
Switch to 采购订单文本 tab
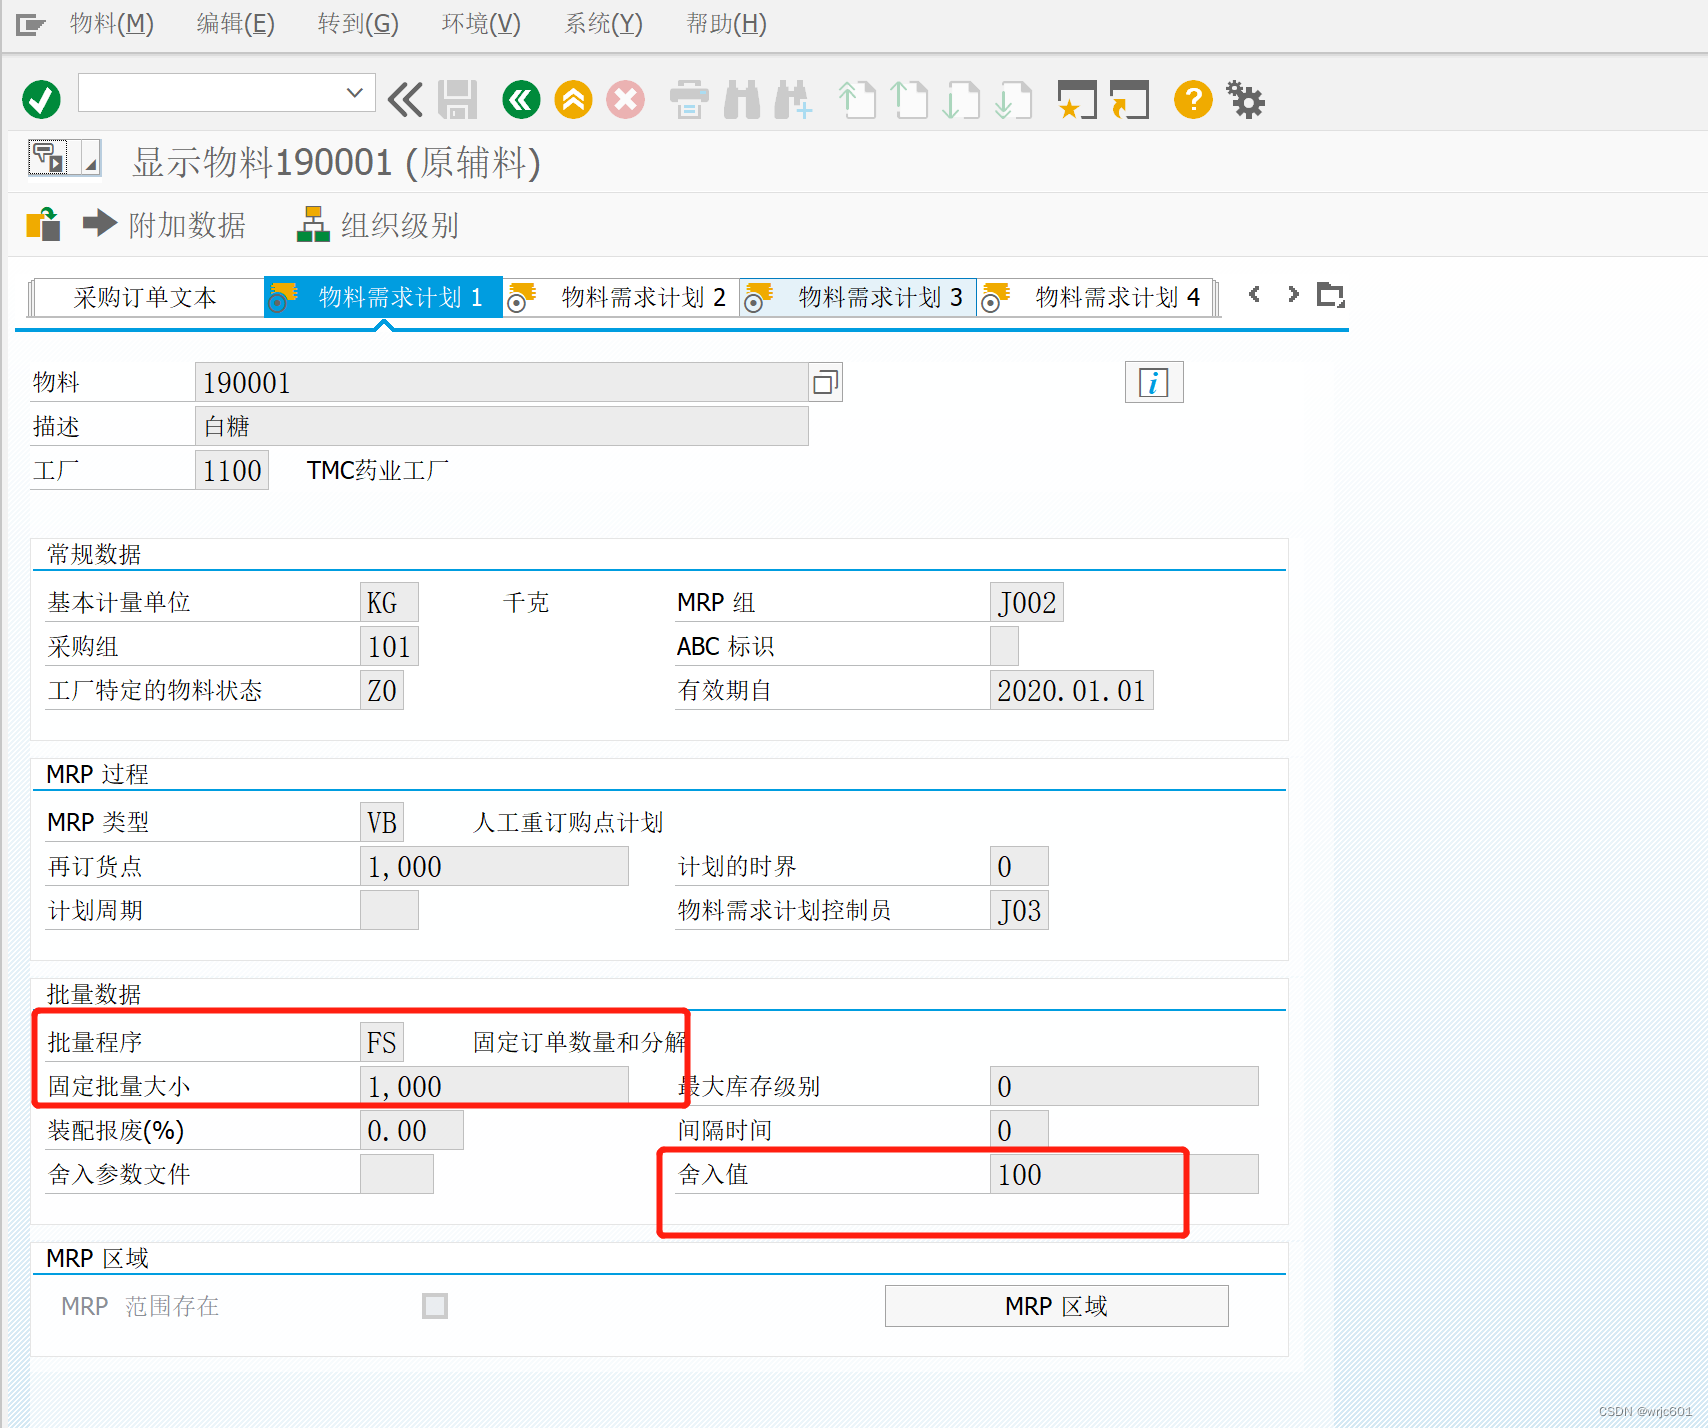(146, 297)
